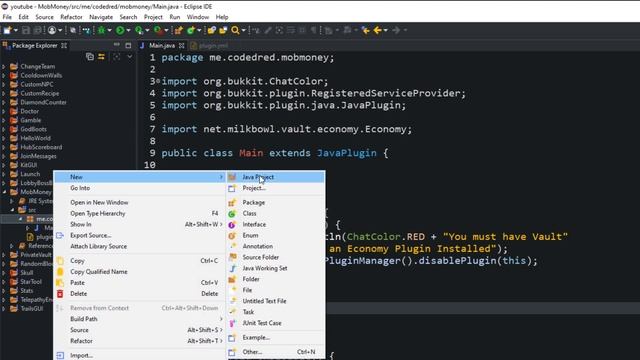This screenshot has width=640, height=360.
Task: Maximize the Package Explorer view
Action: pyautogui.click(x=128, y=45)
